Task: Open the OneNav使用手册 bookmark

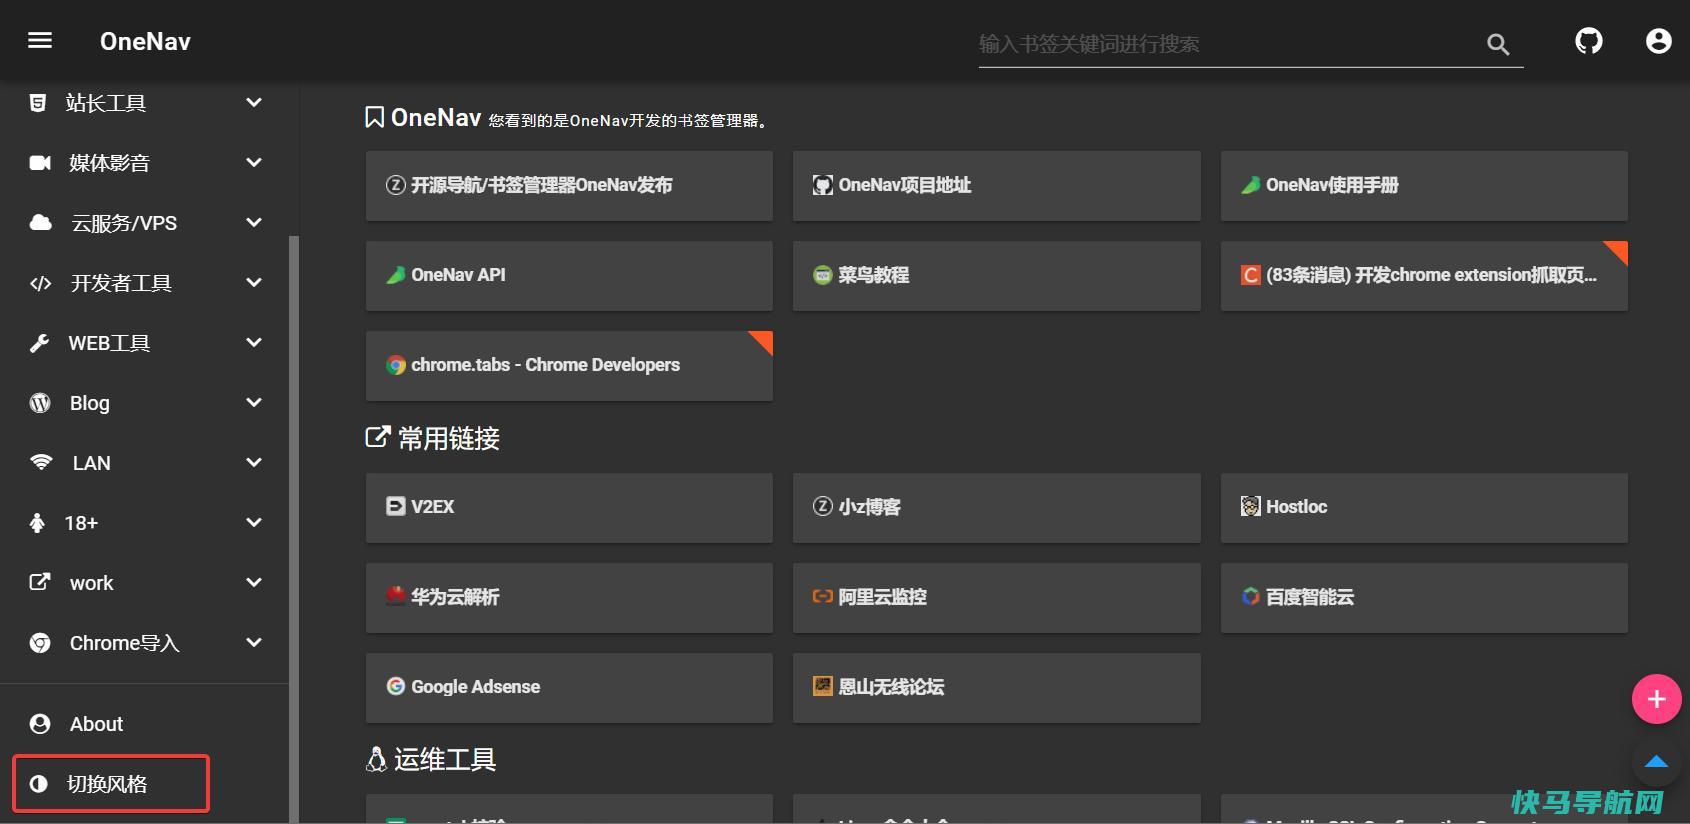Action: (1424, 186)
